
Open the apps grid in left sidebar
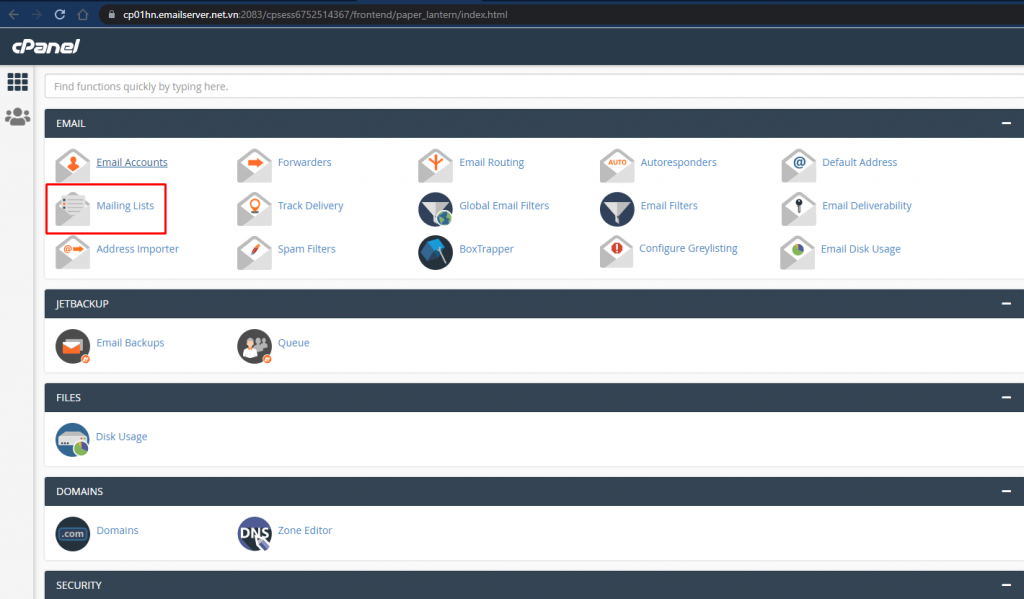tap(17, 81)
